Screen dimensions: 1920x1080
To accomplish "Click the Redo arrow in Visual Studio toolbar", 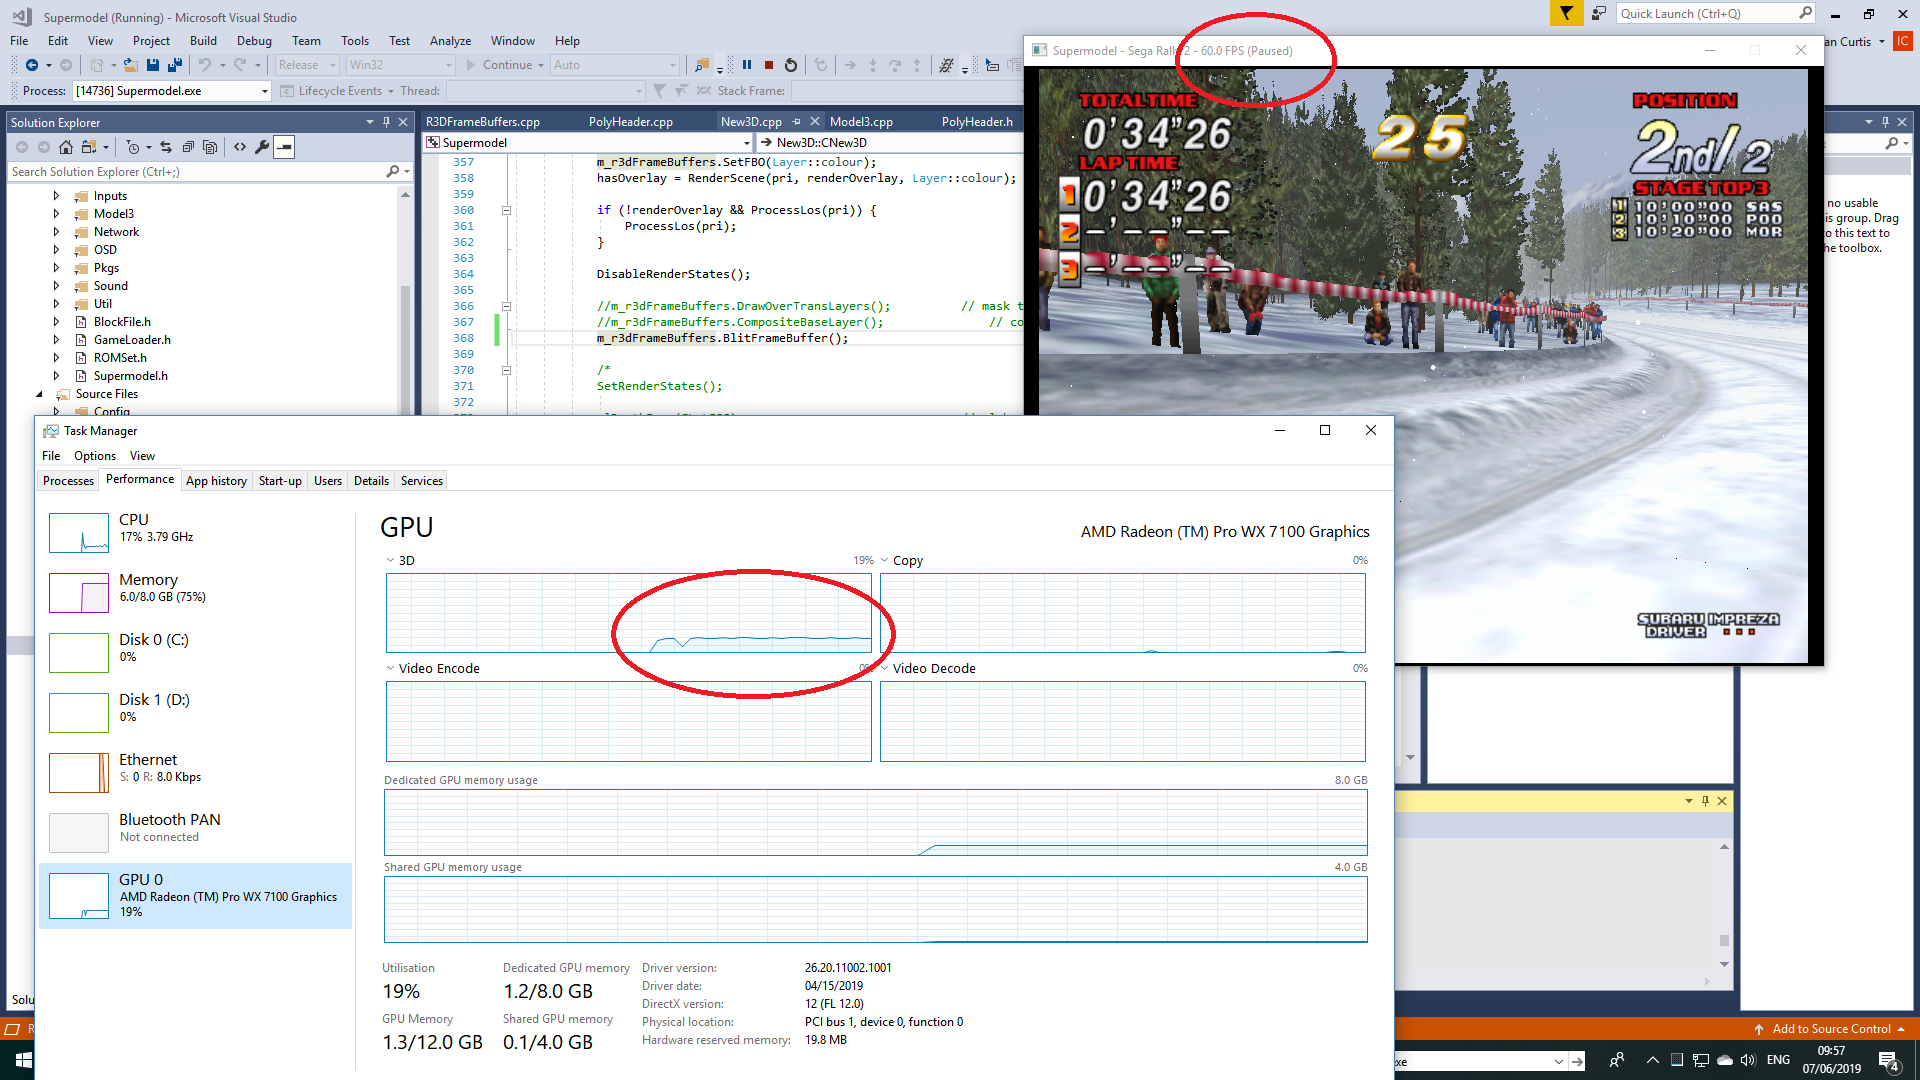I will (x=240, y=65).
